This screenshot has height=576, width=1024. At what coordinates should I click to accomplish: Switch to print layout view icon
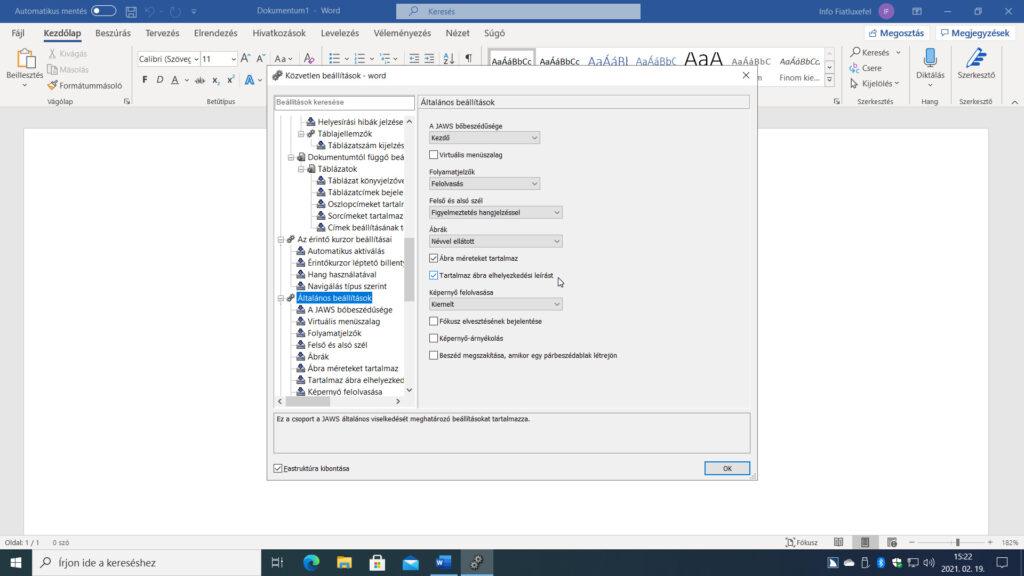point(865,542)
